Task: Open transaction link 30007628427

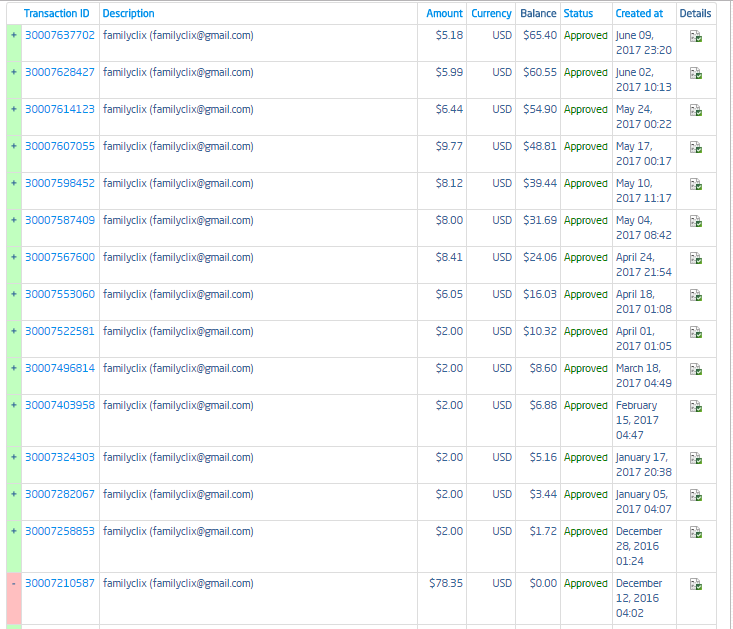Action: (x=60, y=72)
